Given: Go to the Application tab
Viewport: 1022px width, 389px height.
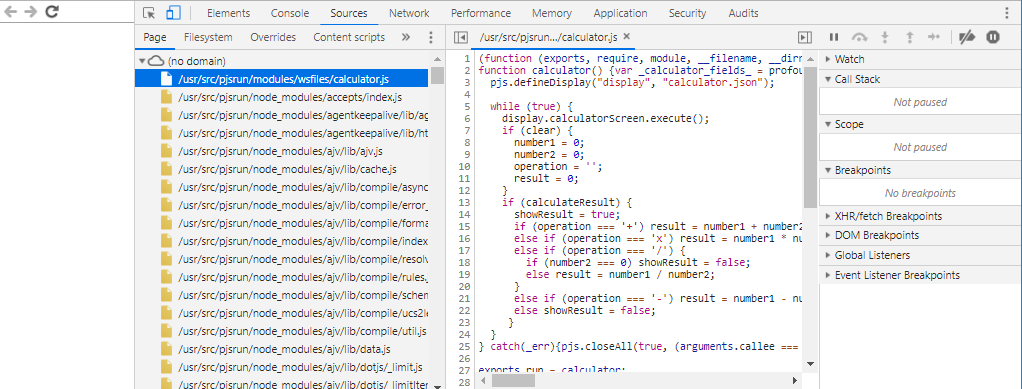Looking at the screenshot, I should point(620,13).
